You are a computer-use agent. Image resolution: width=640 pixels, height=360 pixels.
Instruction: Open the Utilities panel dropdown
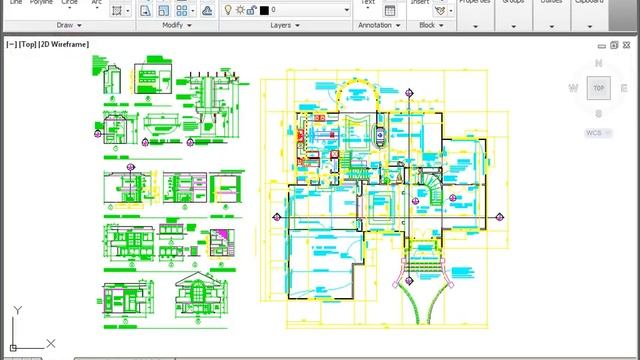[x=551, y=27]
